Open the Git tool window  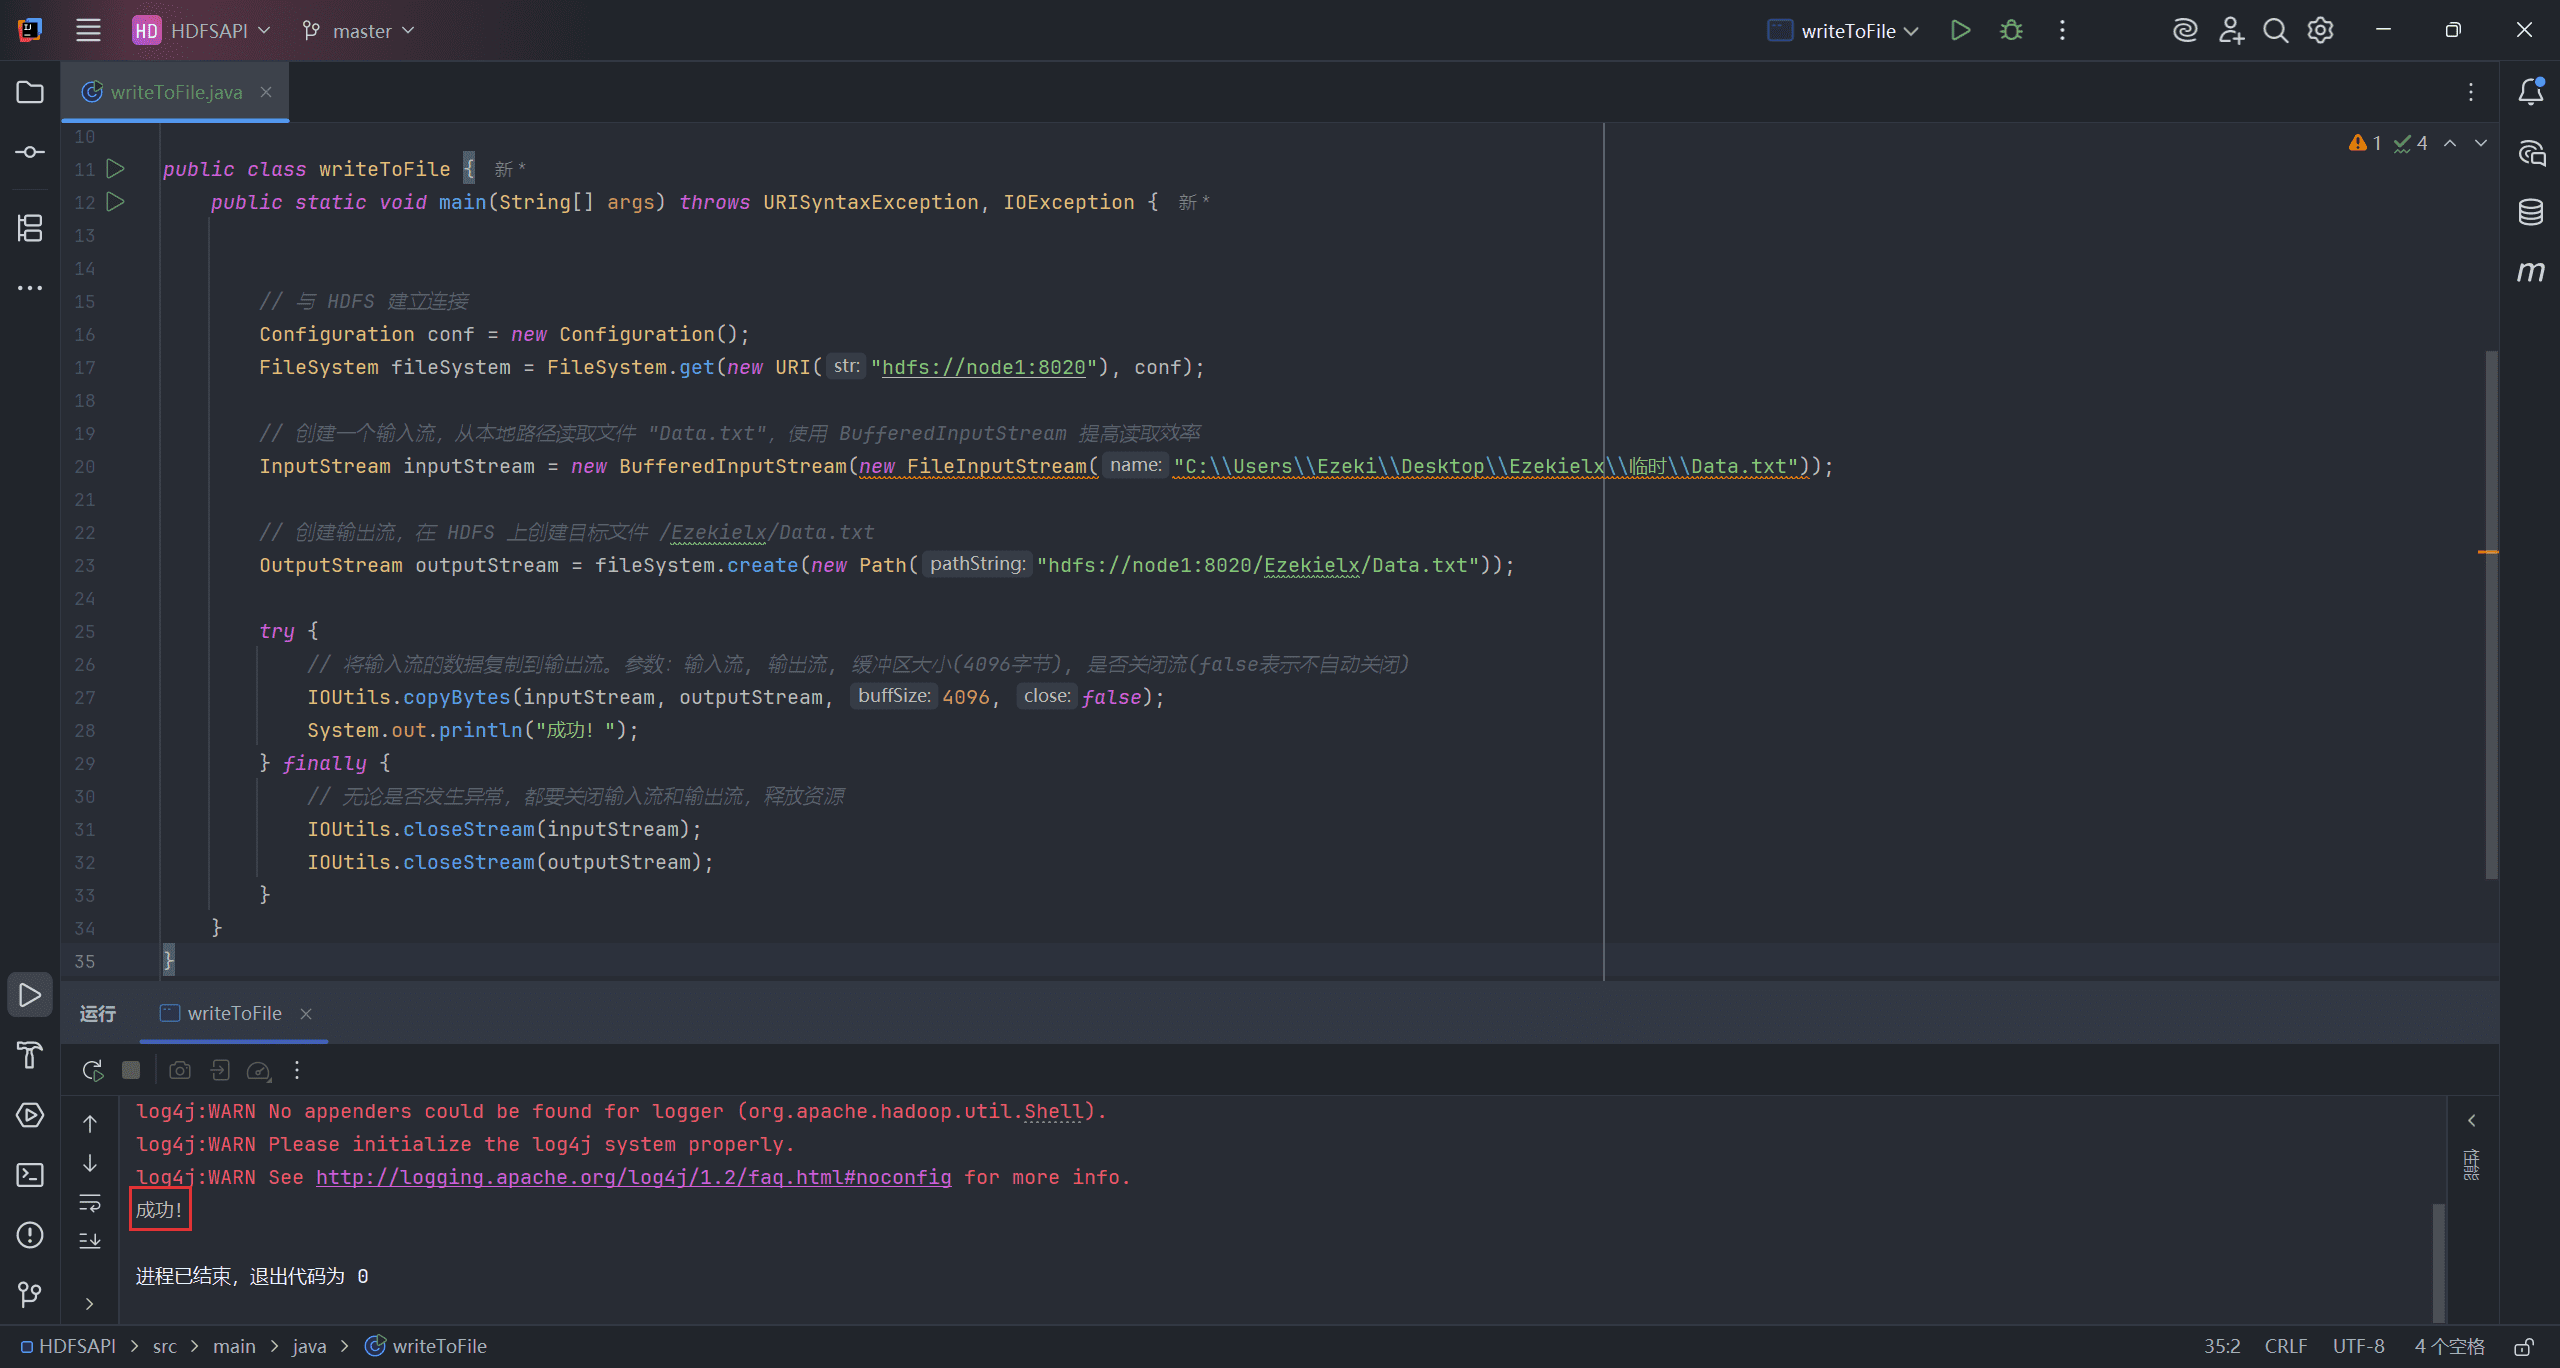click(x=30, y=1295)
